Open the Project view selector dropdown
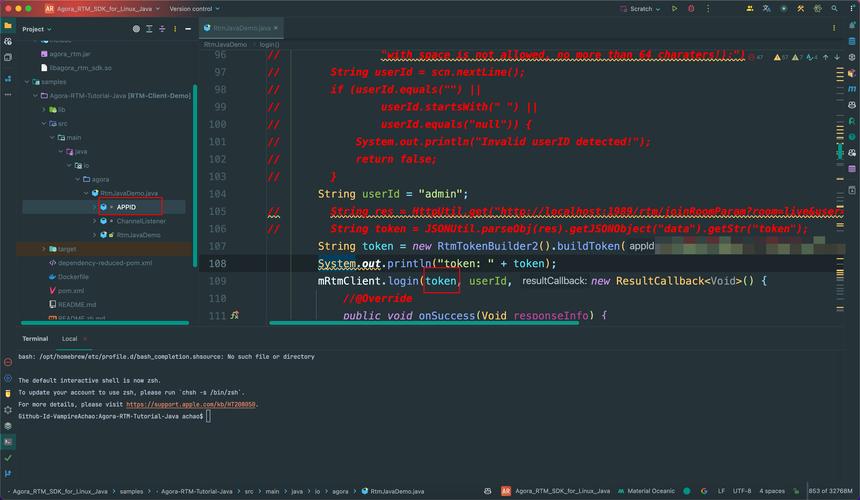Screen dimensions: 860x500 (x=35, y=29)
